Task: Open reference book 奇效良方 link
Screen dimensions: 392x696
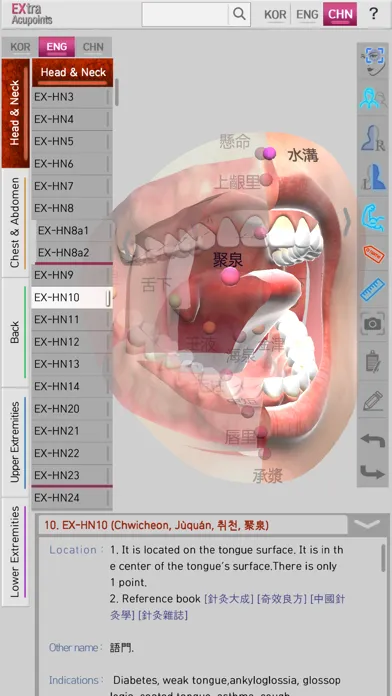Action: (281, 599)
